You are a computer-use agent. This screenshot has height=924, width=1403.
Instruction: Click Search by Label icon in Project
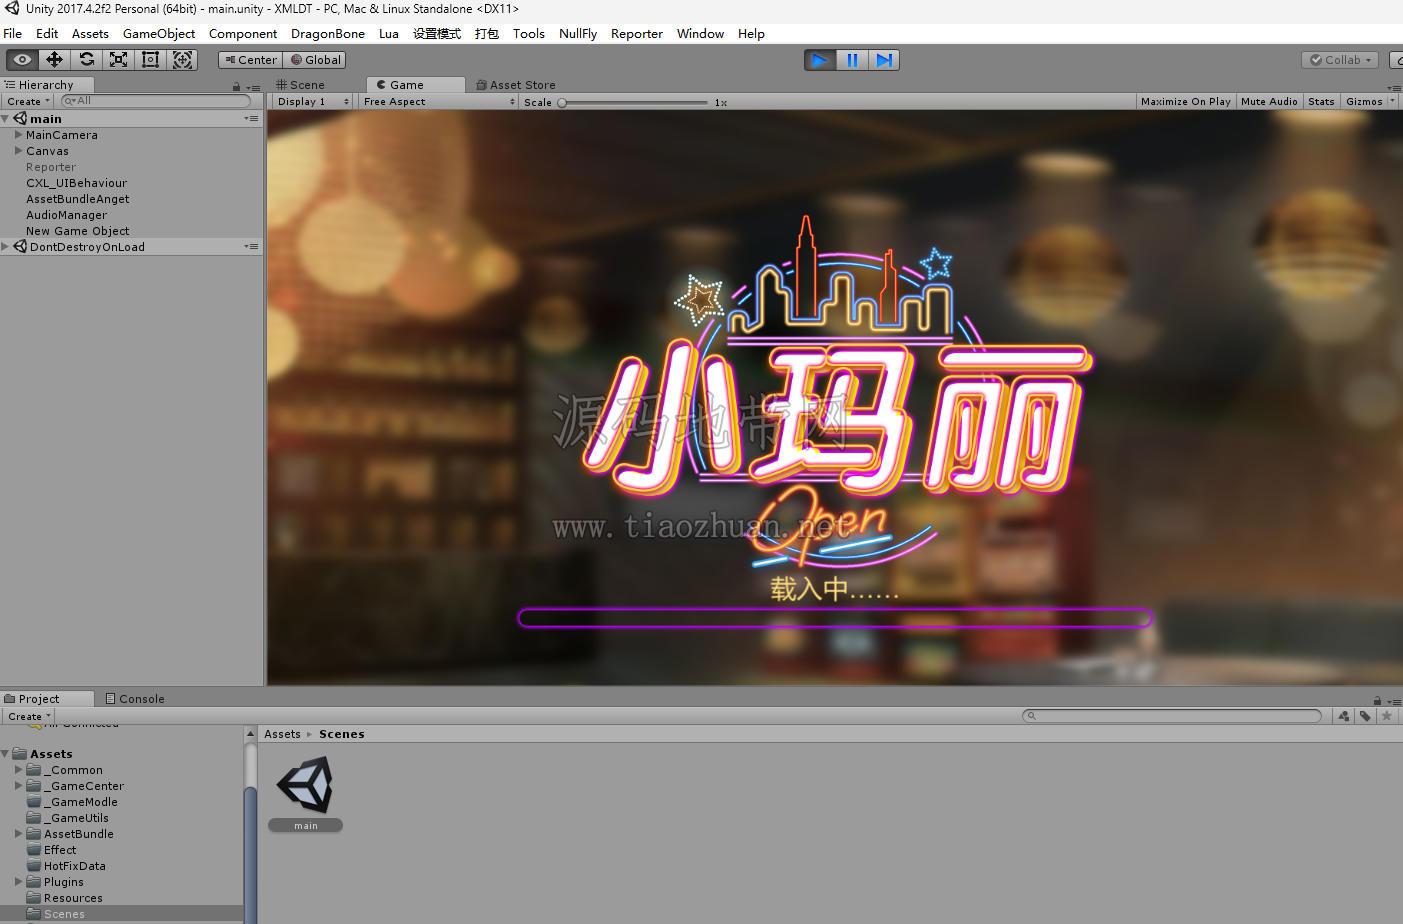(x=1365, y=716)
